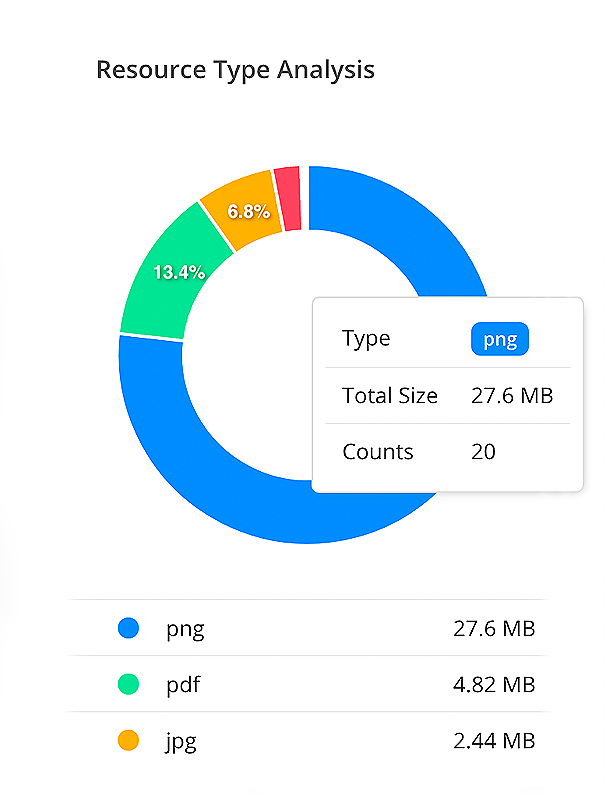Click the 6.8% percentage label

(249, 211)
